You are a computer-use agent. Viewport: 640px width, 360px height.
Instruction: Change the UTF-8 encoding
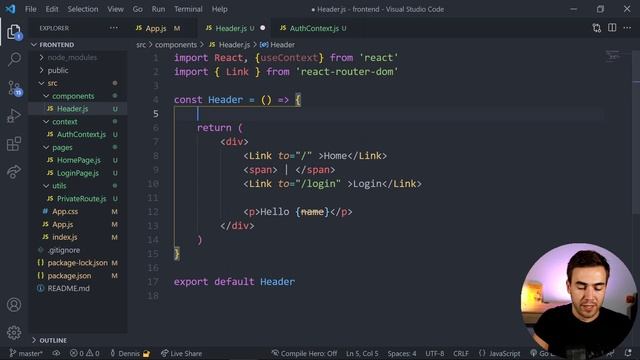[x=435, y=353]
